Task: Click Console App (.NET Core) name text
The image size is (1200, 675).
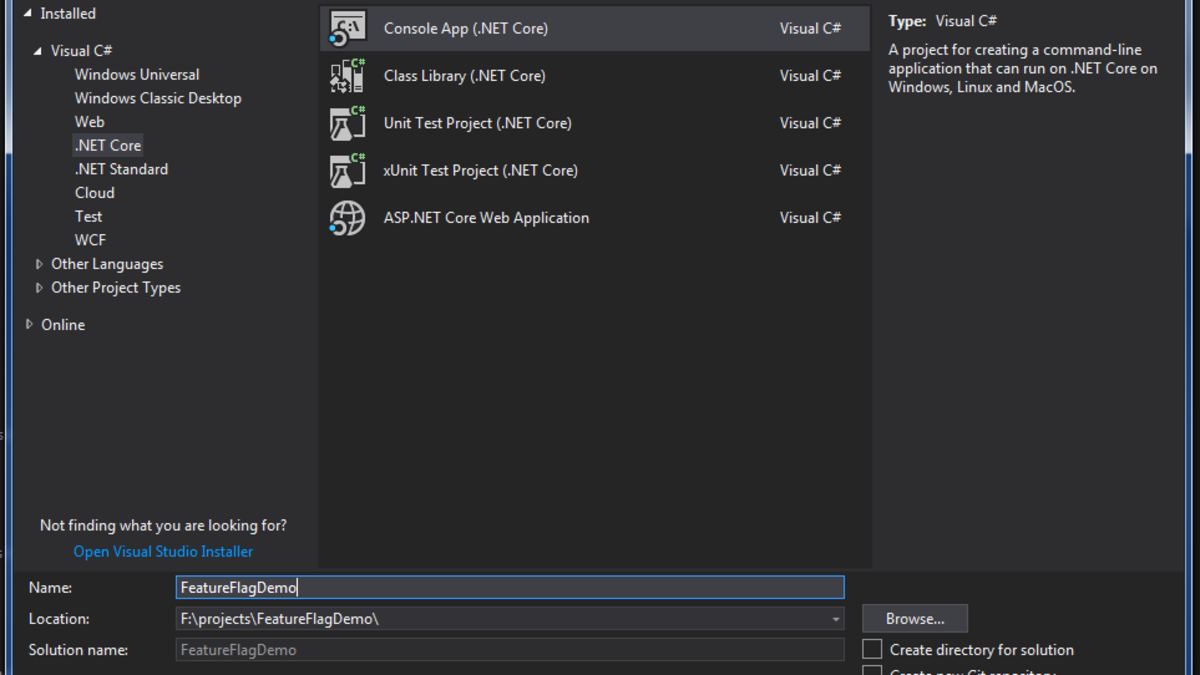Action: click(466, 29)
